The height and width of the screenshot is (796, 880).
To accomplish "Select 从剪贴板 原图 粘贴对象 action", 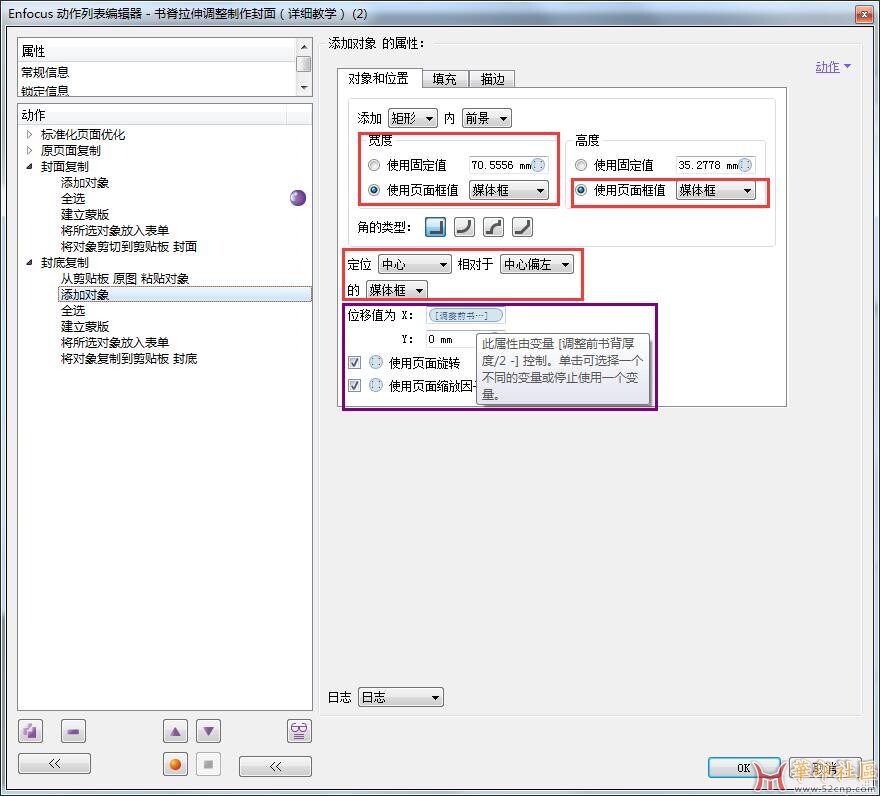I will (125, 278).
